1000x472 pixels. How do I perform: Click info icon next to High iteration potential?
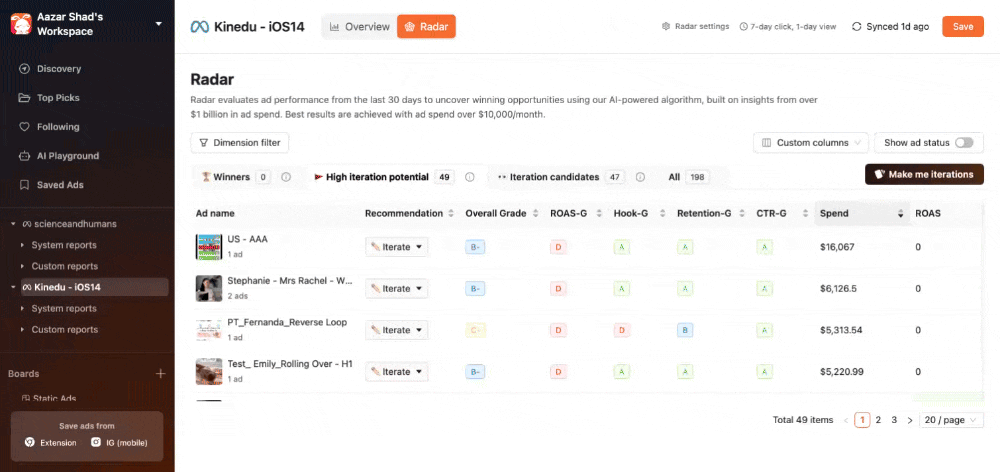point(470,177)
